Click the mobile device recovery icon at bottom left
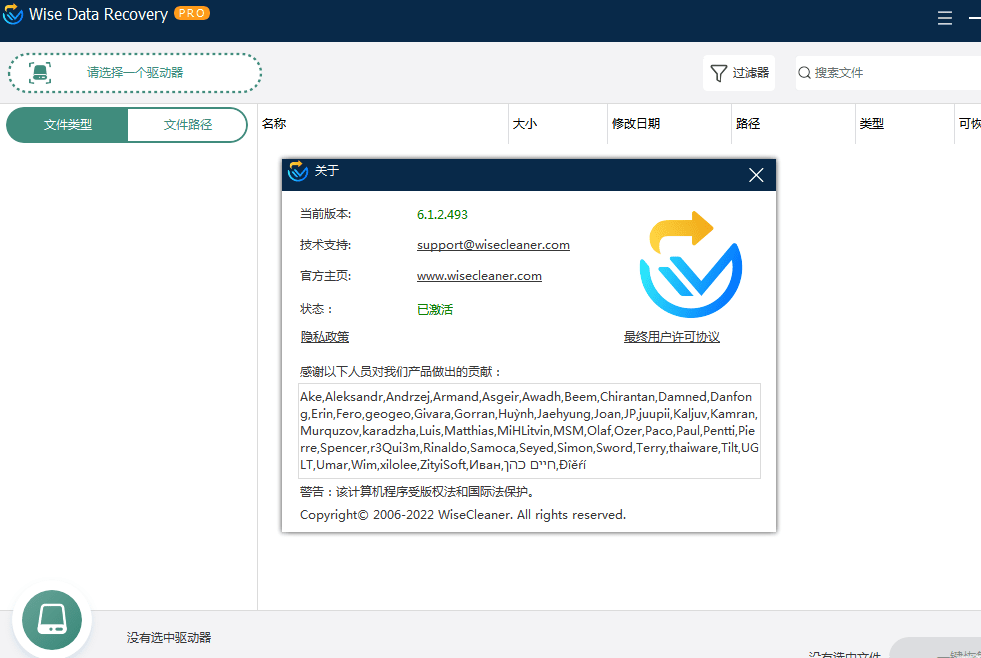 point(50,619)
